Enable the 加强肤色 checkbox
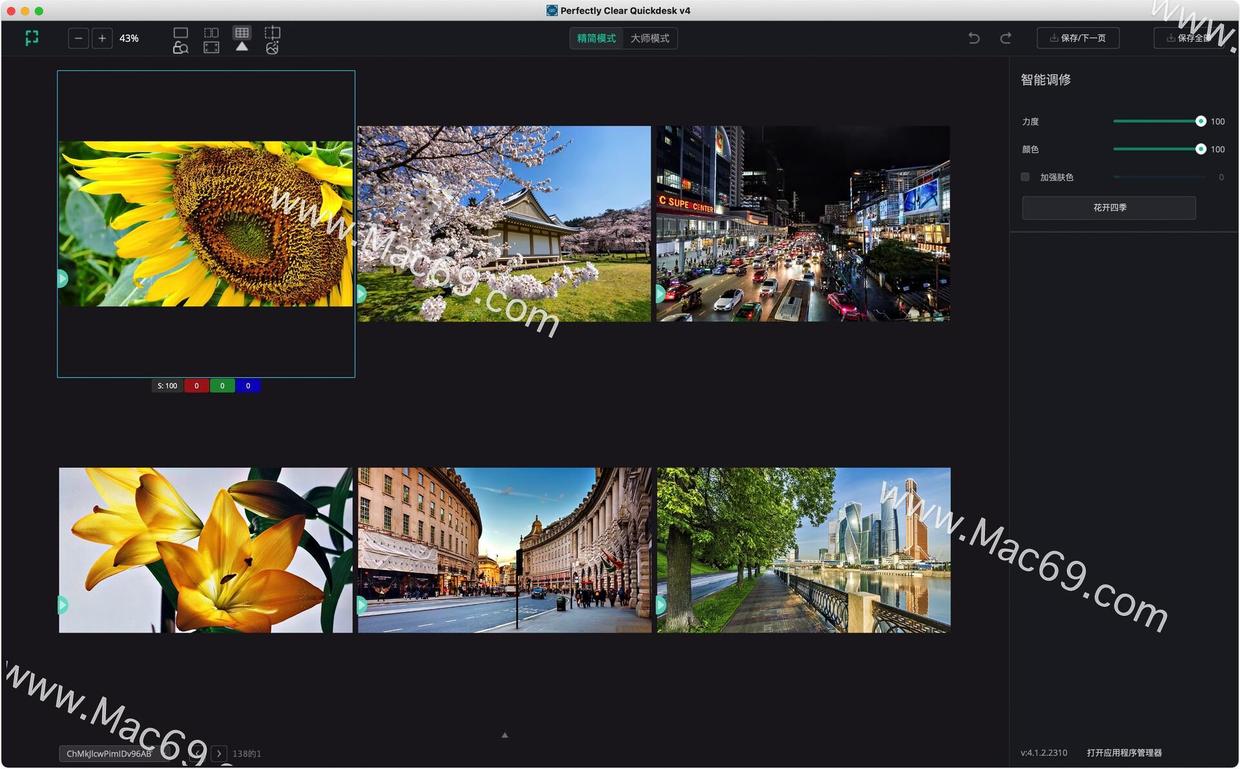The height and width of the screenshot is (769, 1240). 1025,176
